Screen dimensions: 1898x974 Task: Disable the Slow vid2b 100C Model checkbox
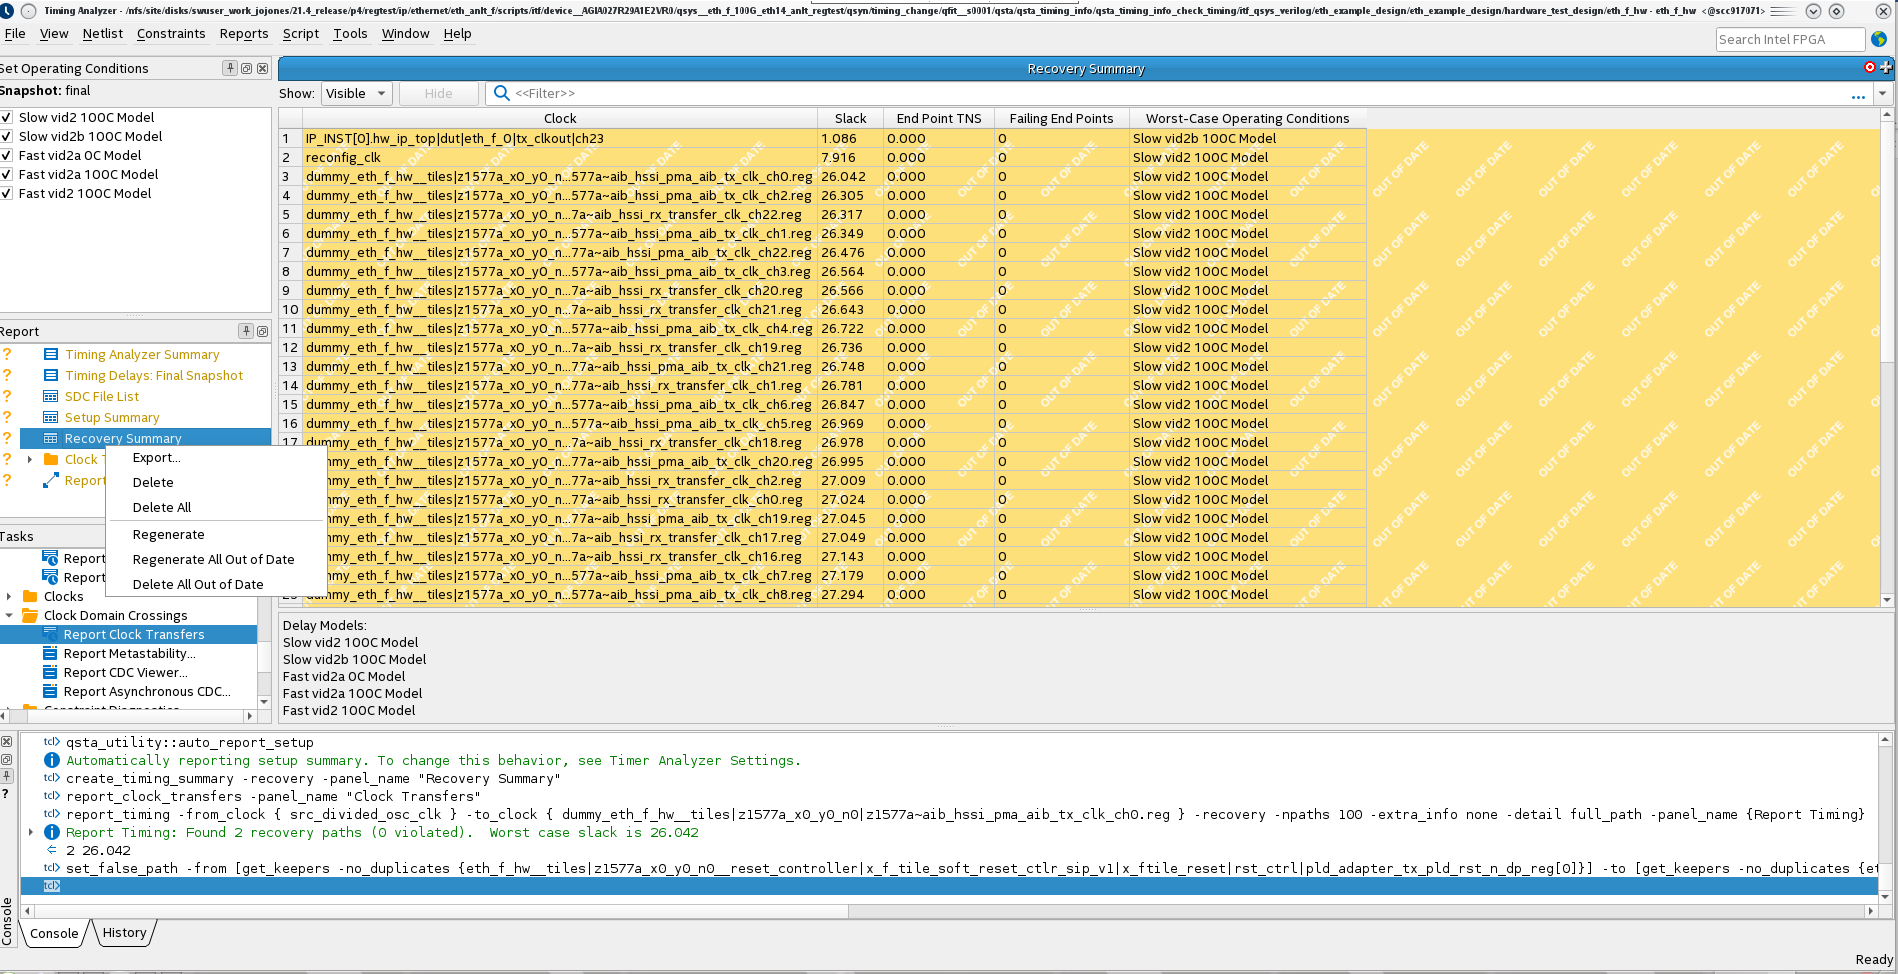pos(7,137)
